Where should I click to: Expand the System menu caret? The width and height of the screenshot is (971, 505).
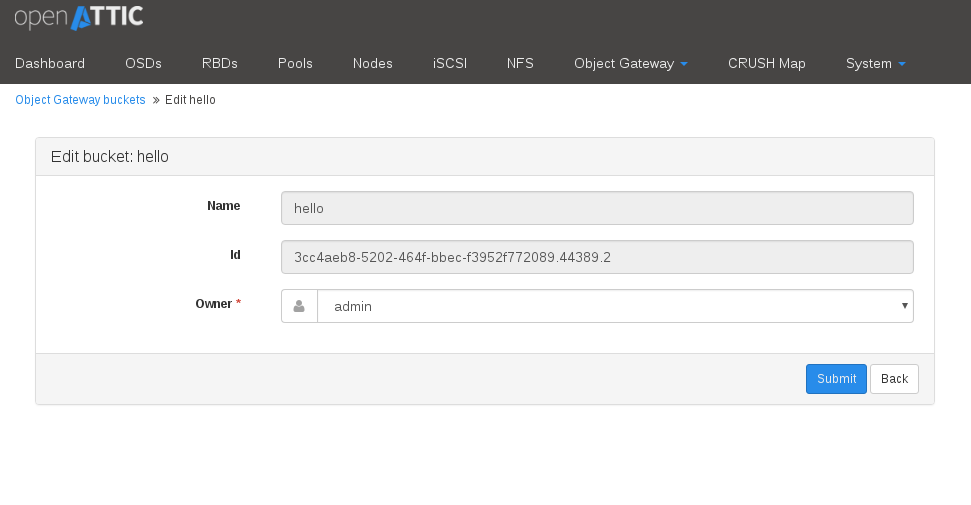click(x=902, y=64)
